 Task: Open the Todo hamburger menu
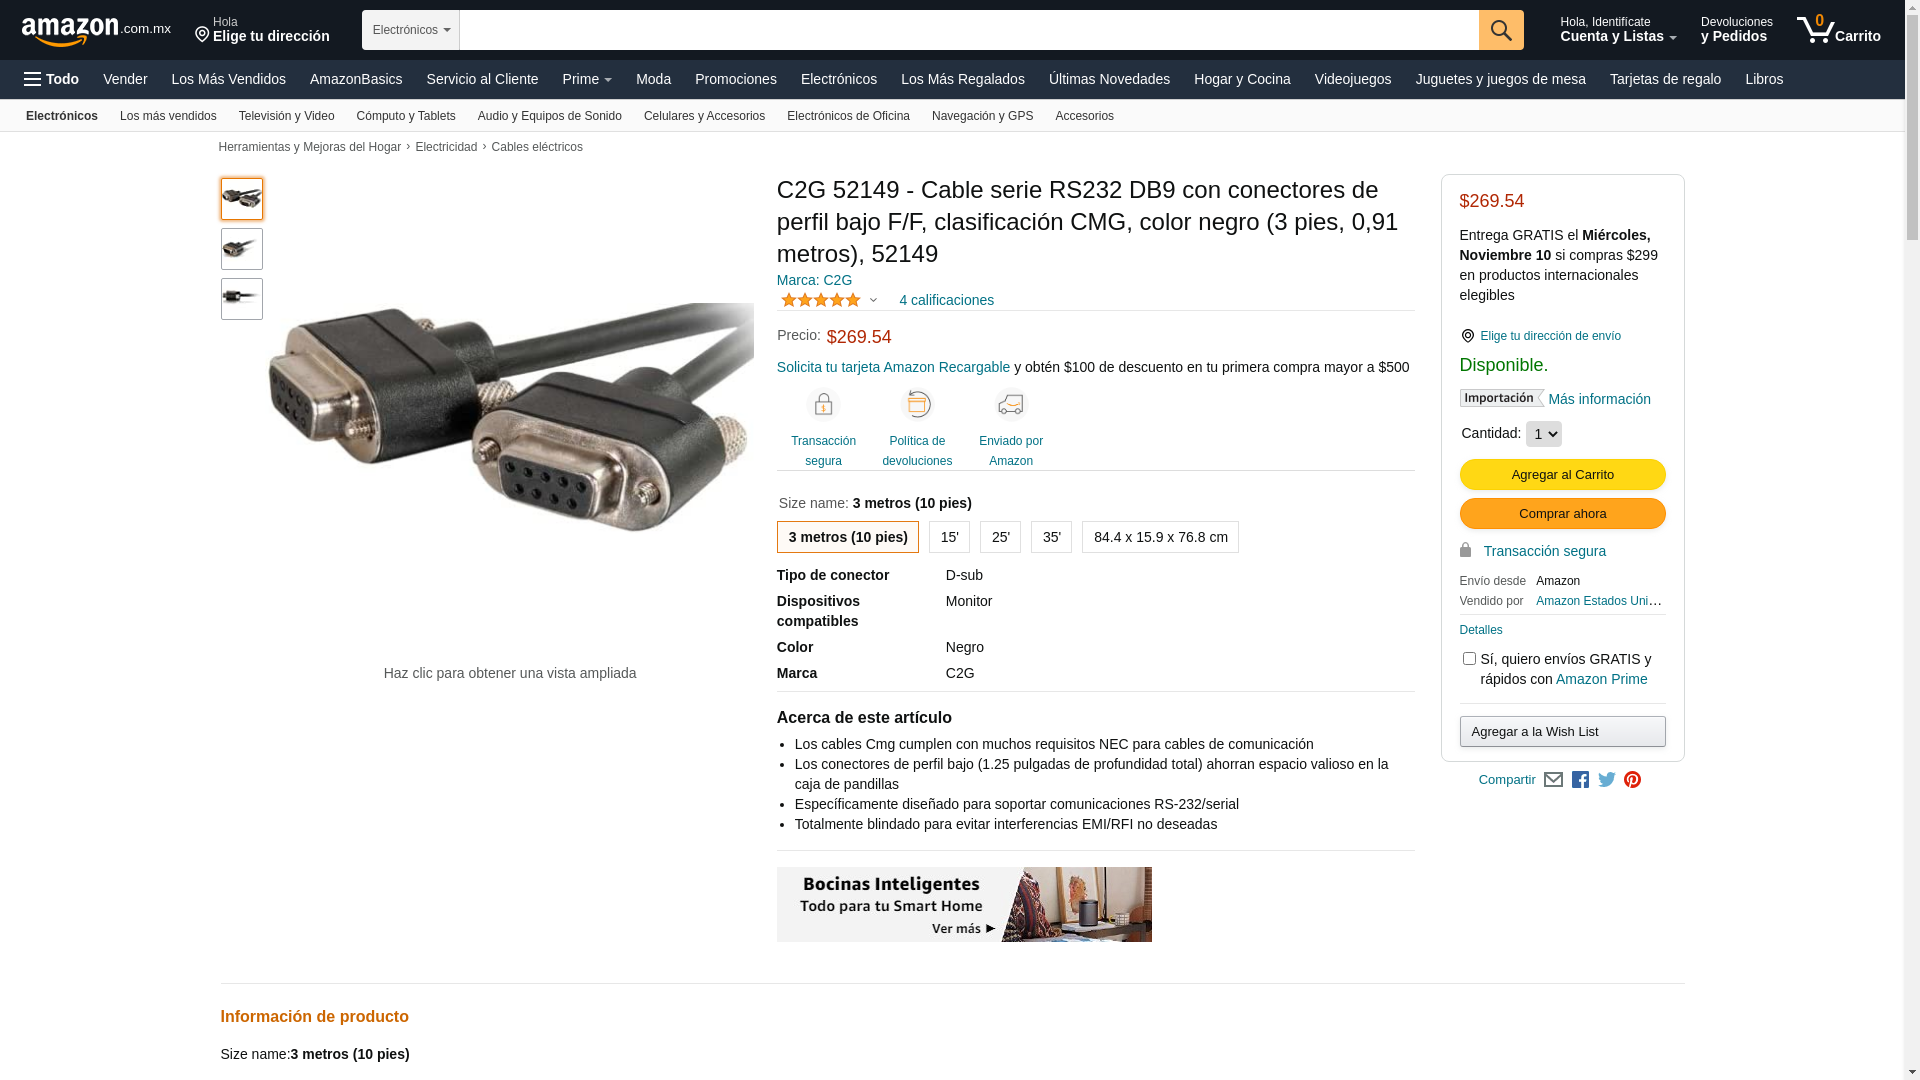tap(51, 79)
